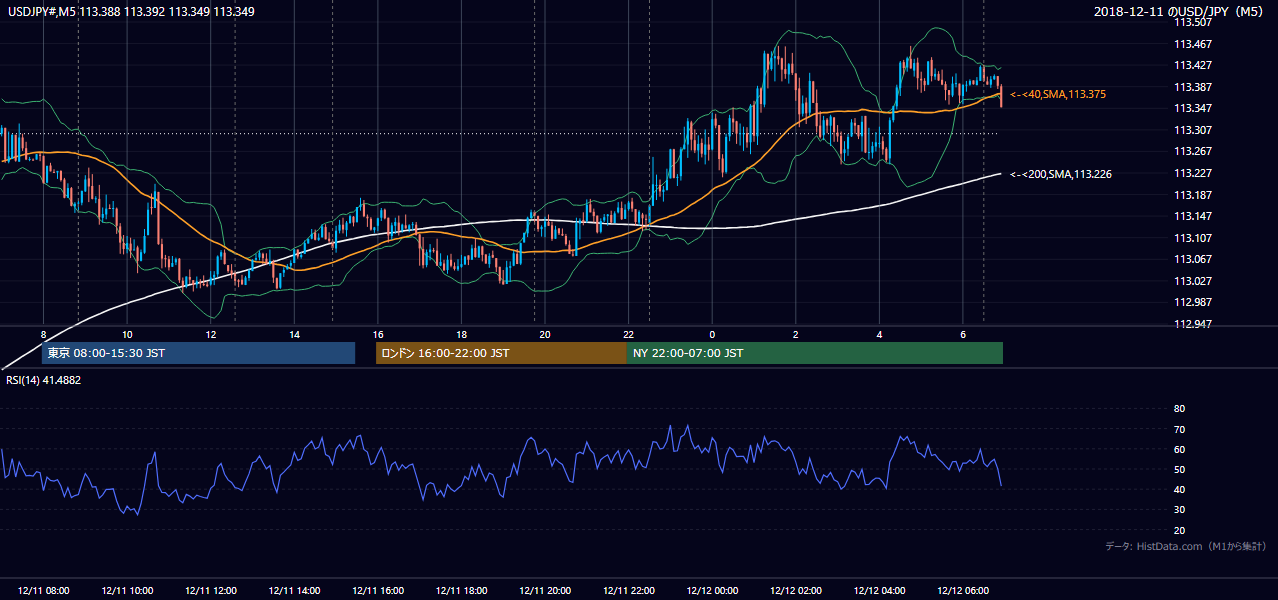Click the bottom date label 12/11 14:00
The image size is (1278, 600).
[x=294, y=591]
